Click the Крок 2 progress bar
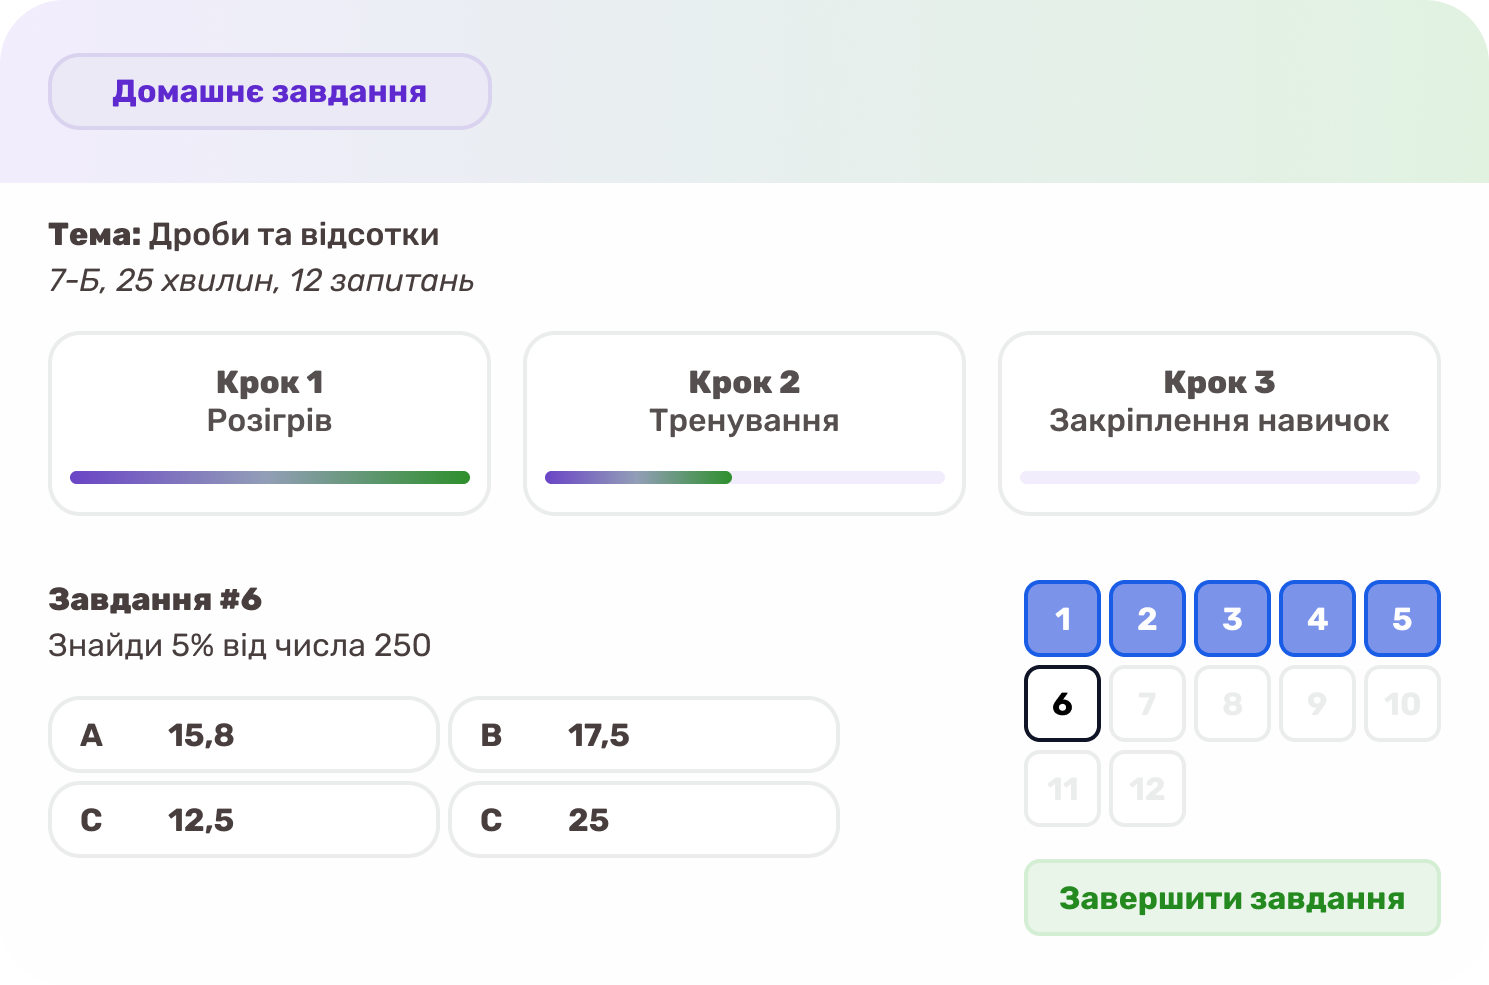This screenshot has width=1489, height=985. point(744,478)
